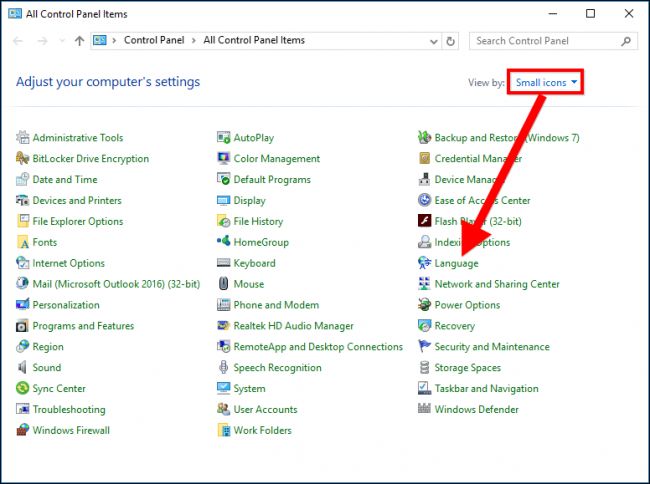Click the Power Options icon
650x484 pixels.
point(425,305)
